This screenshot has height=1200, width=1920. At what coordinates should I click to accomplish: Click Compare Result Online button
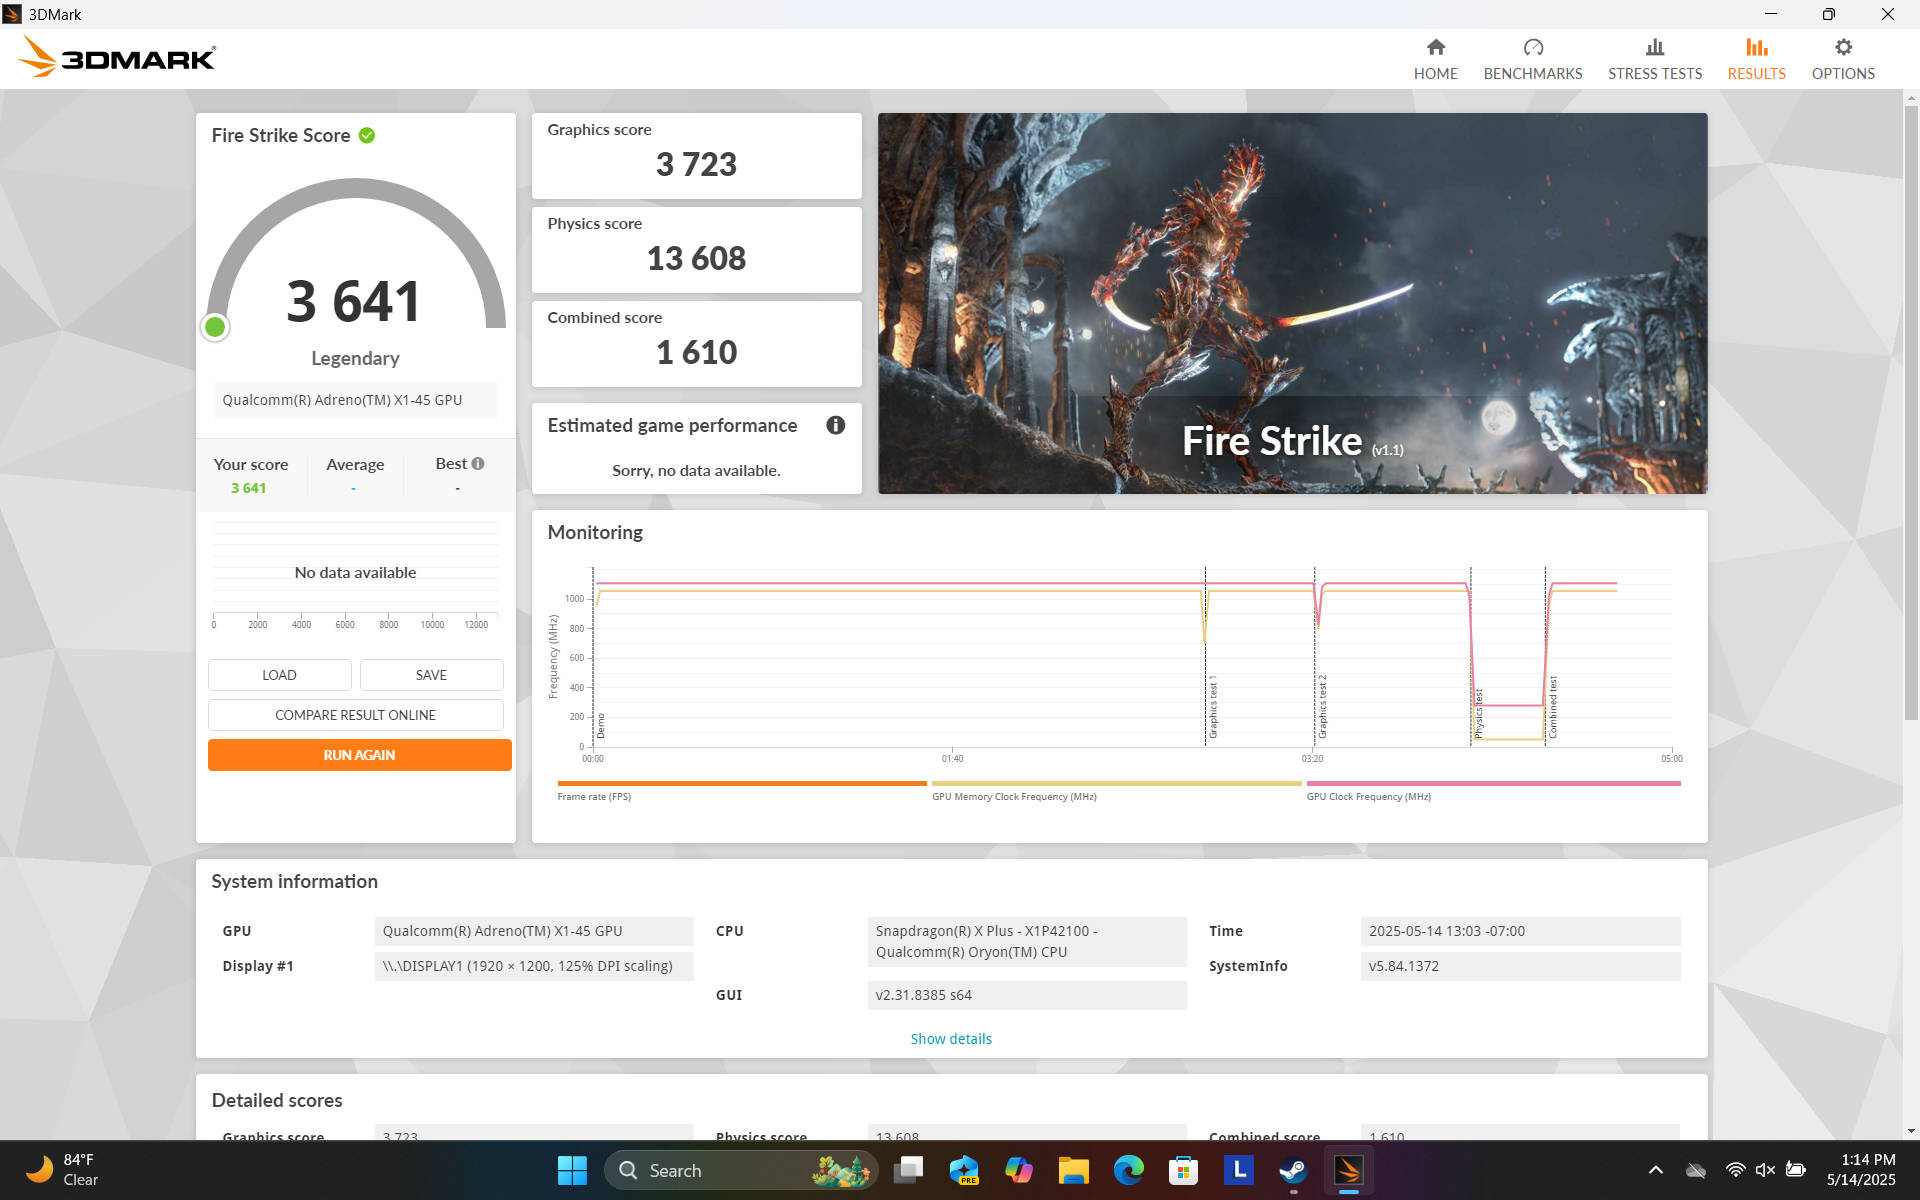pos(355,715)
